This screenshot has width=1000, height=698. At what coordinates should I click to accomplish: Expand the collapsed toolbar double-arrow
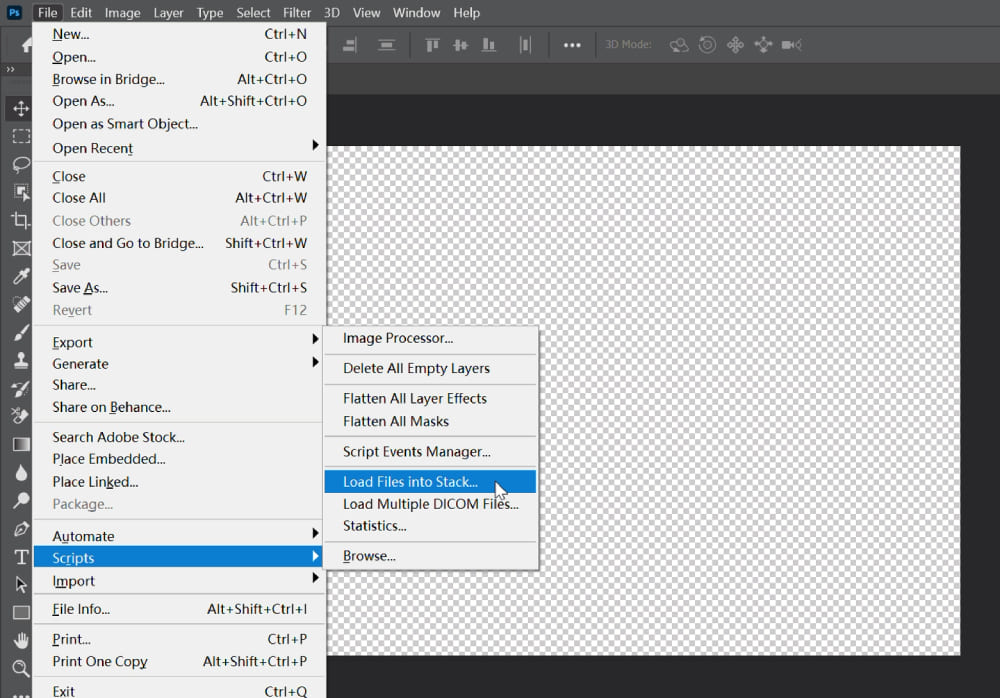click(x=10, y=69)
